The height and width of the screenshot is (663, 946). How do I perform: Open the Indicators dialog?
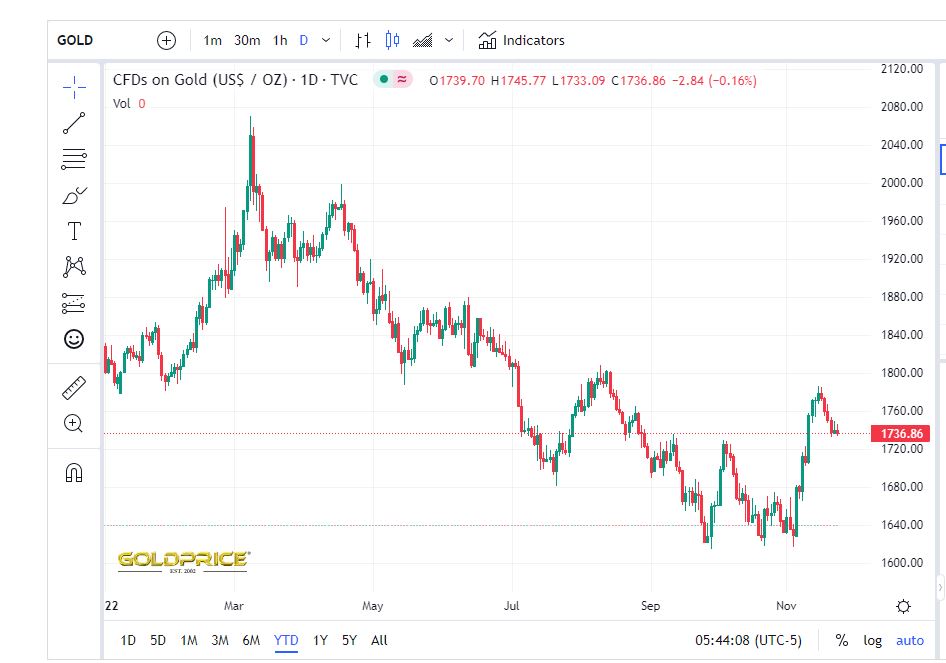point(522,40)
